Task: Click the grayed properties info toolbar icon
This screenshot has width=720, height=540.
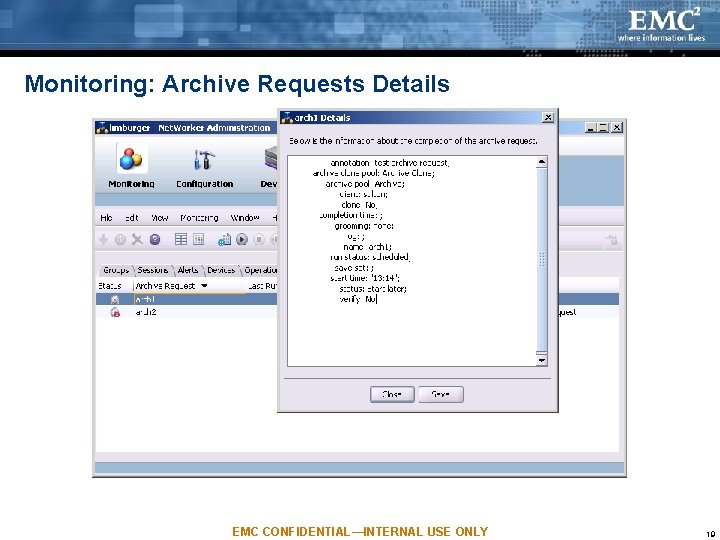Action: tap(120, 239)
